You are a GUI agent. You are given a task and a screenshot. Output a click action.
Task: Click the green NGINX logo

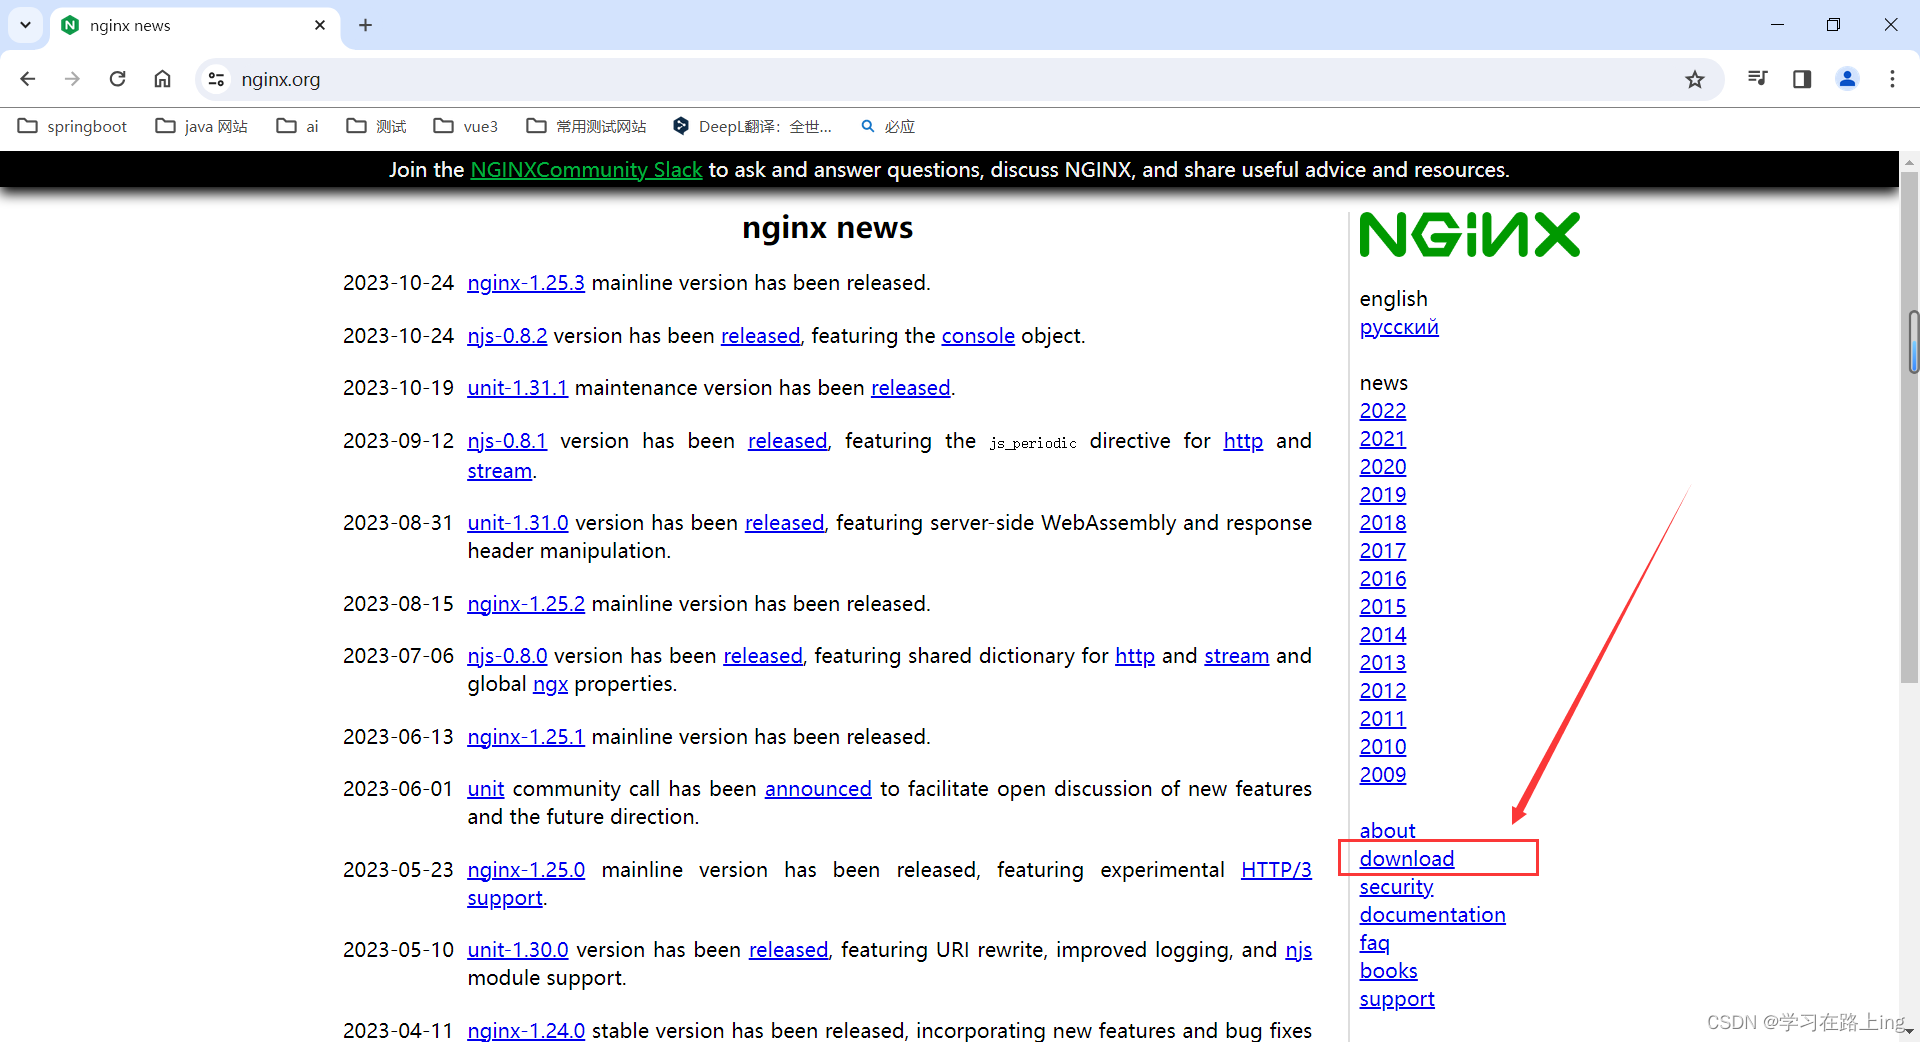[x=1468, y=234]
